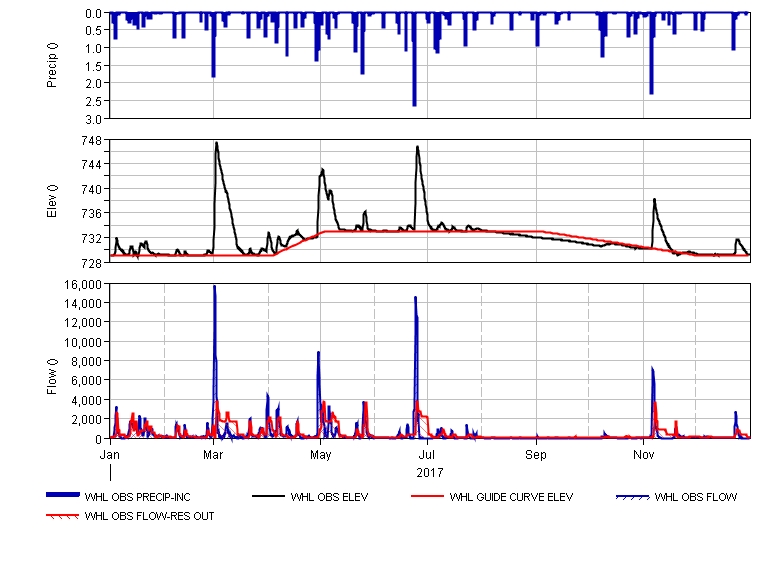
Task: Click the Nov label on the time axis
Action: click(643, 454)
